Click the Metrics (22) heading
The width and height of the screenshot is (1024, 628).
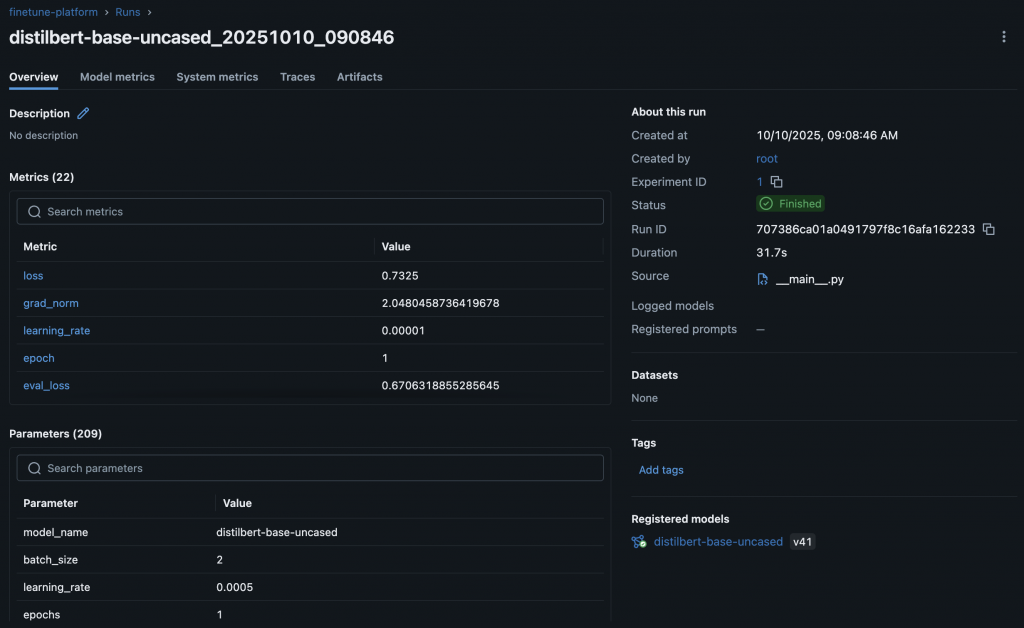tap(42, 177)
